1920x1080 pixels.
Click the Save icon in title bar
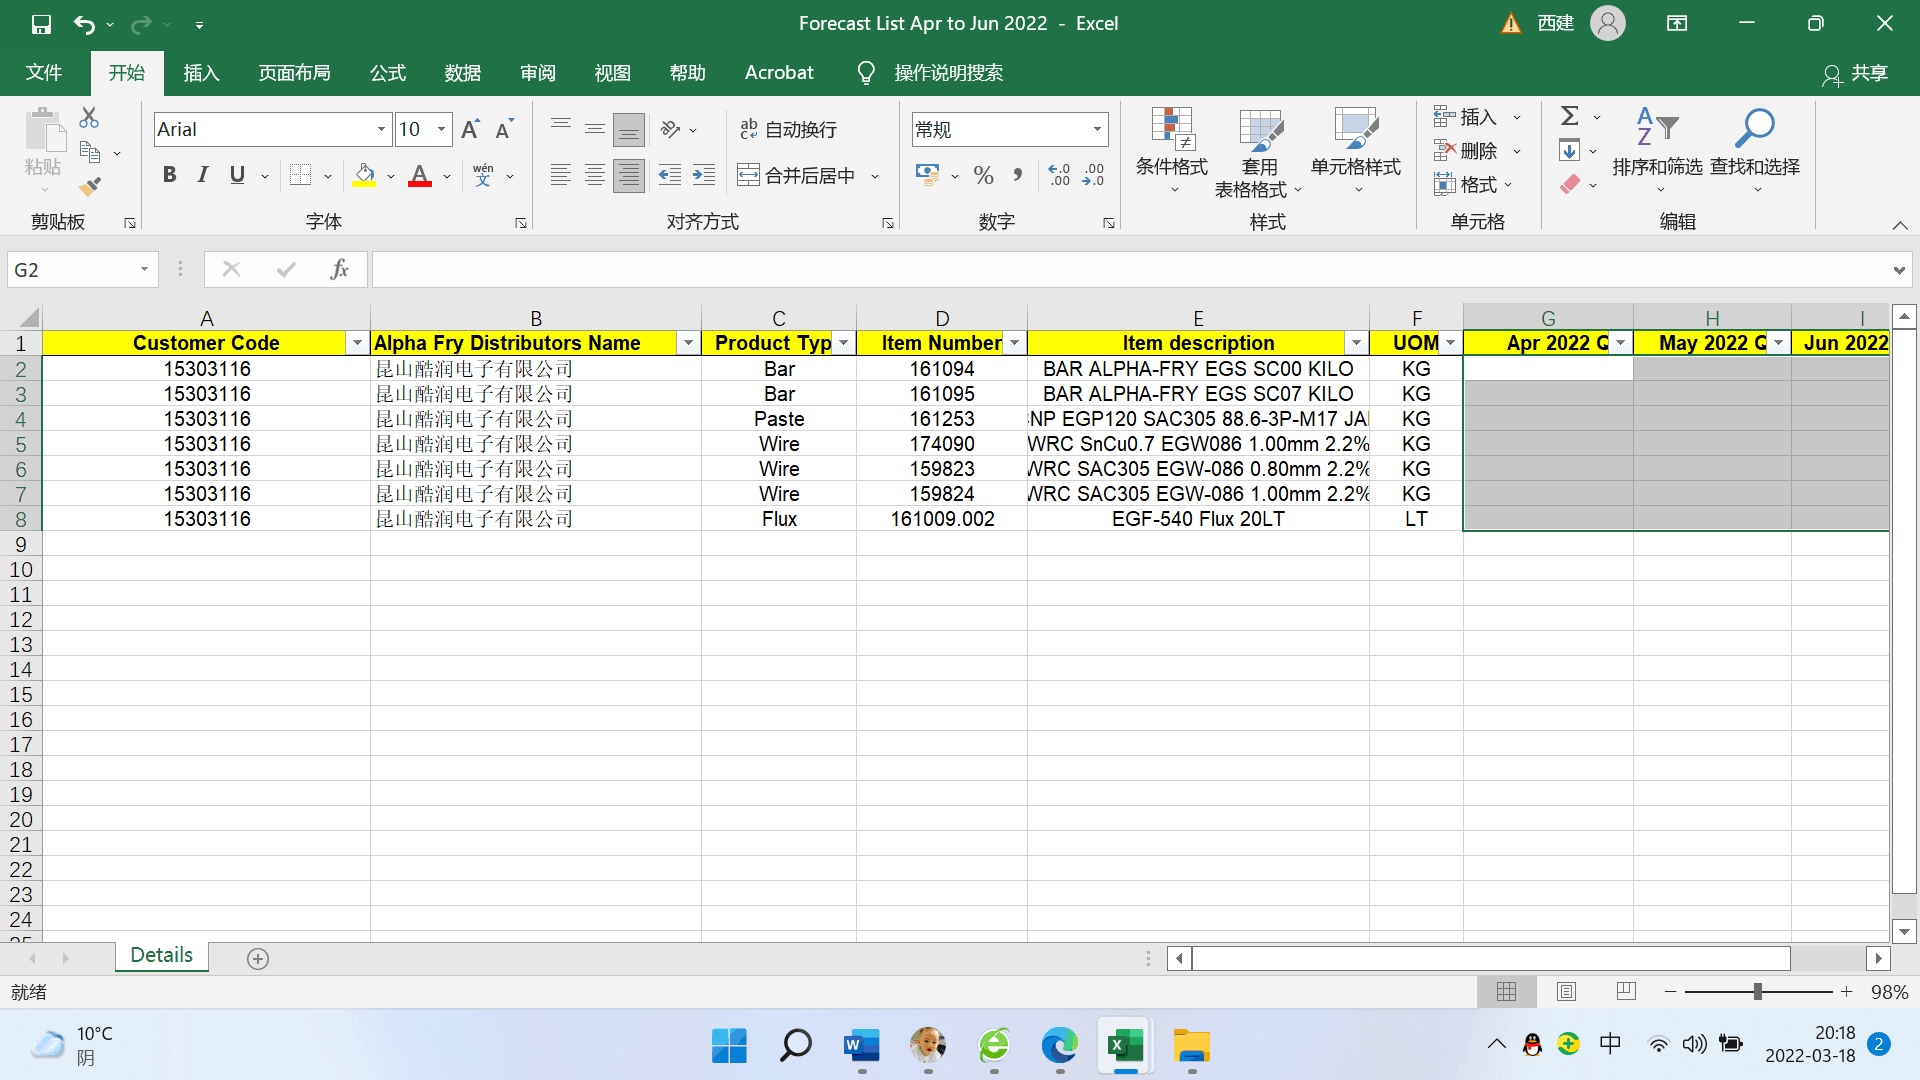(41, 24)
